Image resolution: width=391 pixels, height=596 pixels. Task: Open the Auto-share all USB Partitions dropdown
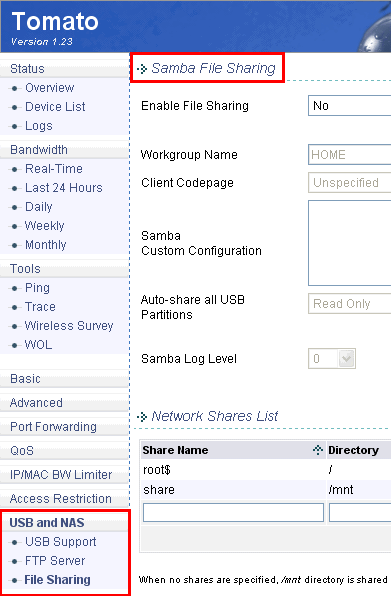point(350,303)
